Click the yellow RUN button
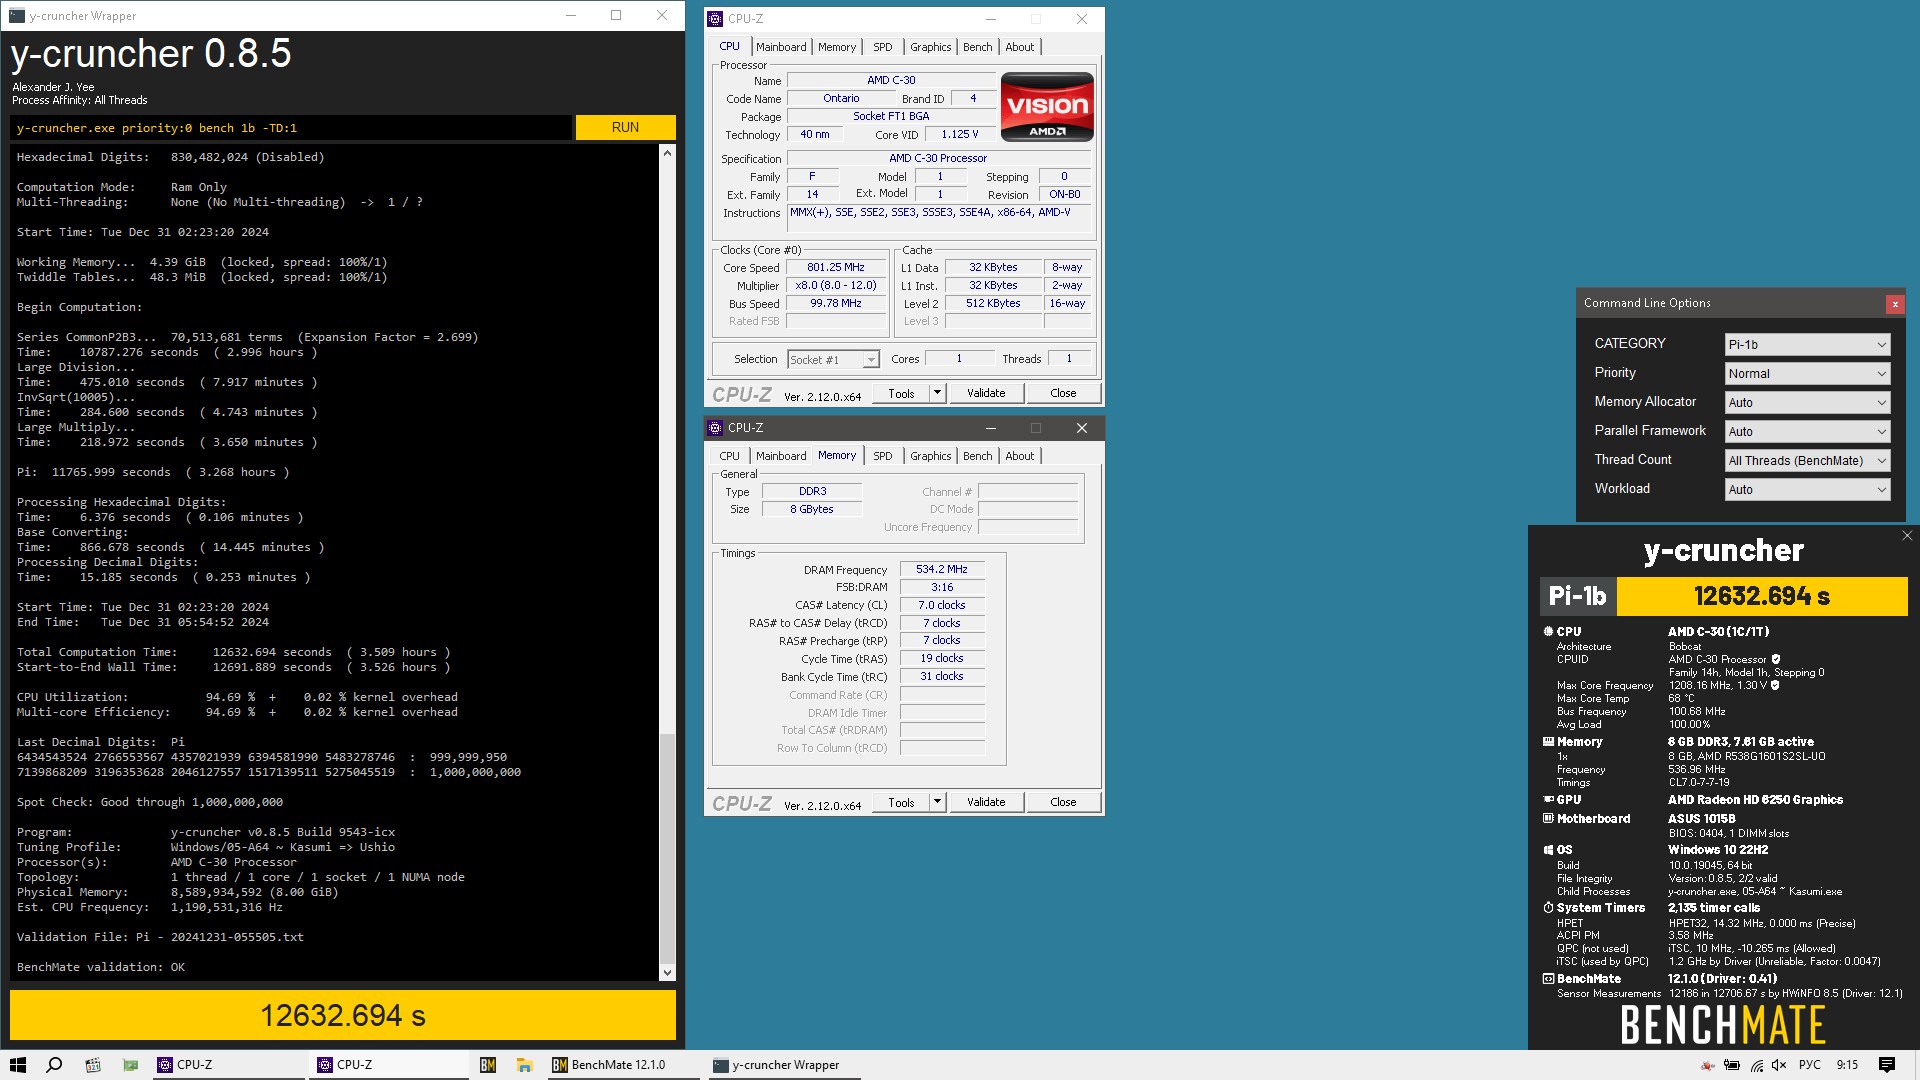The height and width of the screenshot is (1080, 1920). coord(625,127)
